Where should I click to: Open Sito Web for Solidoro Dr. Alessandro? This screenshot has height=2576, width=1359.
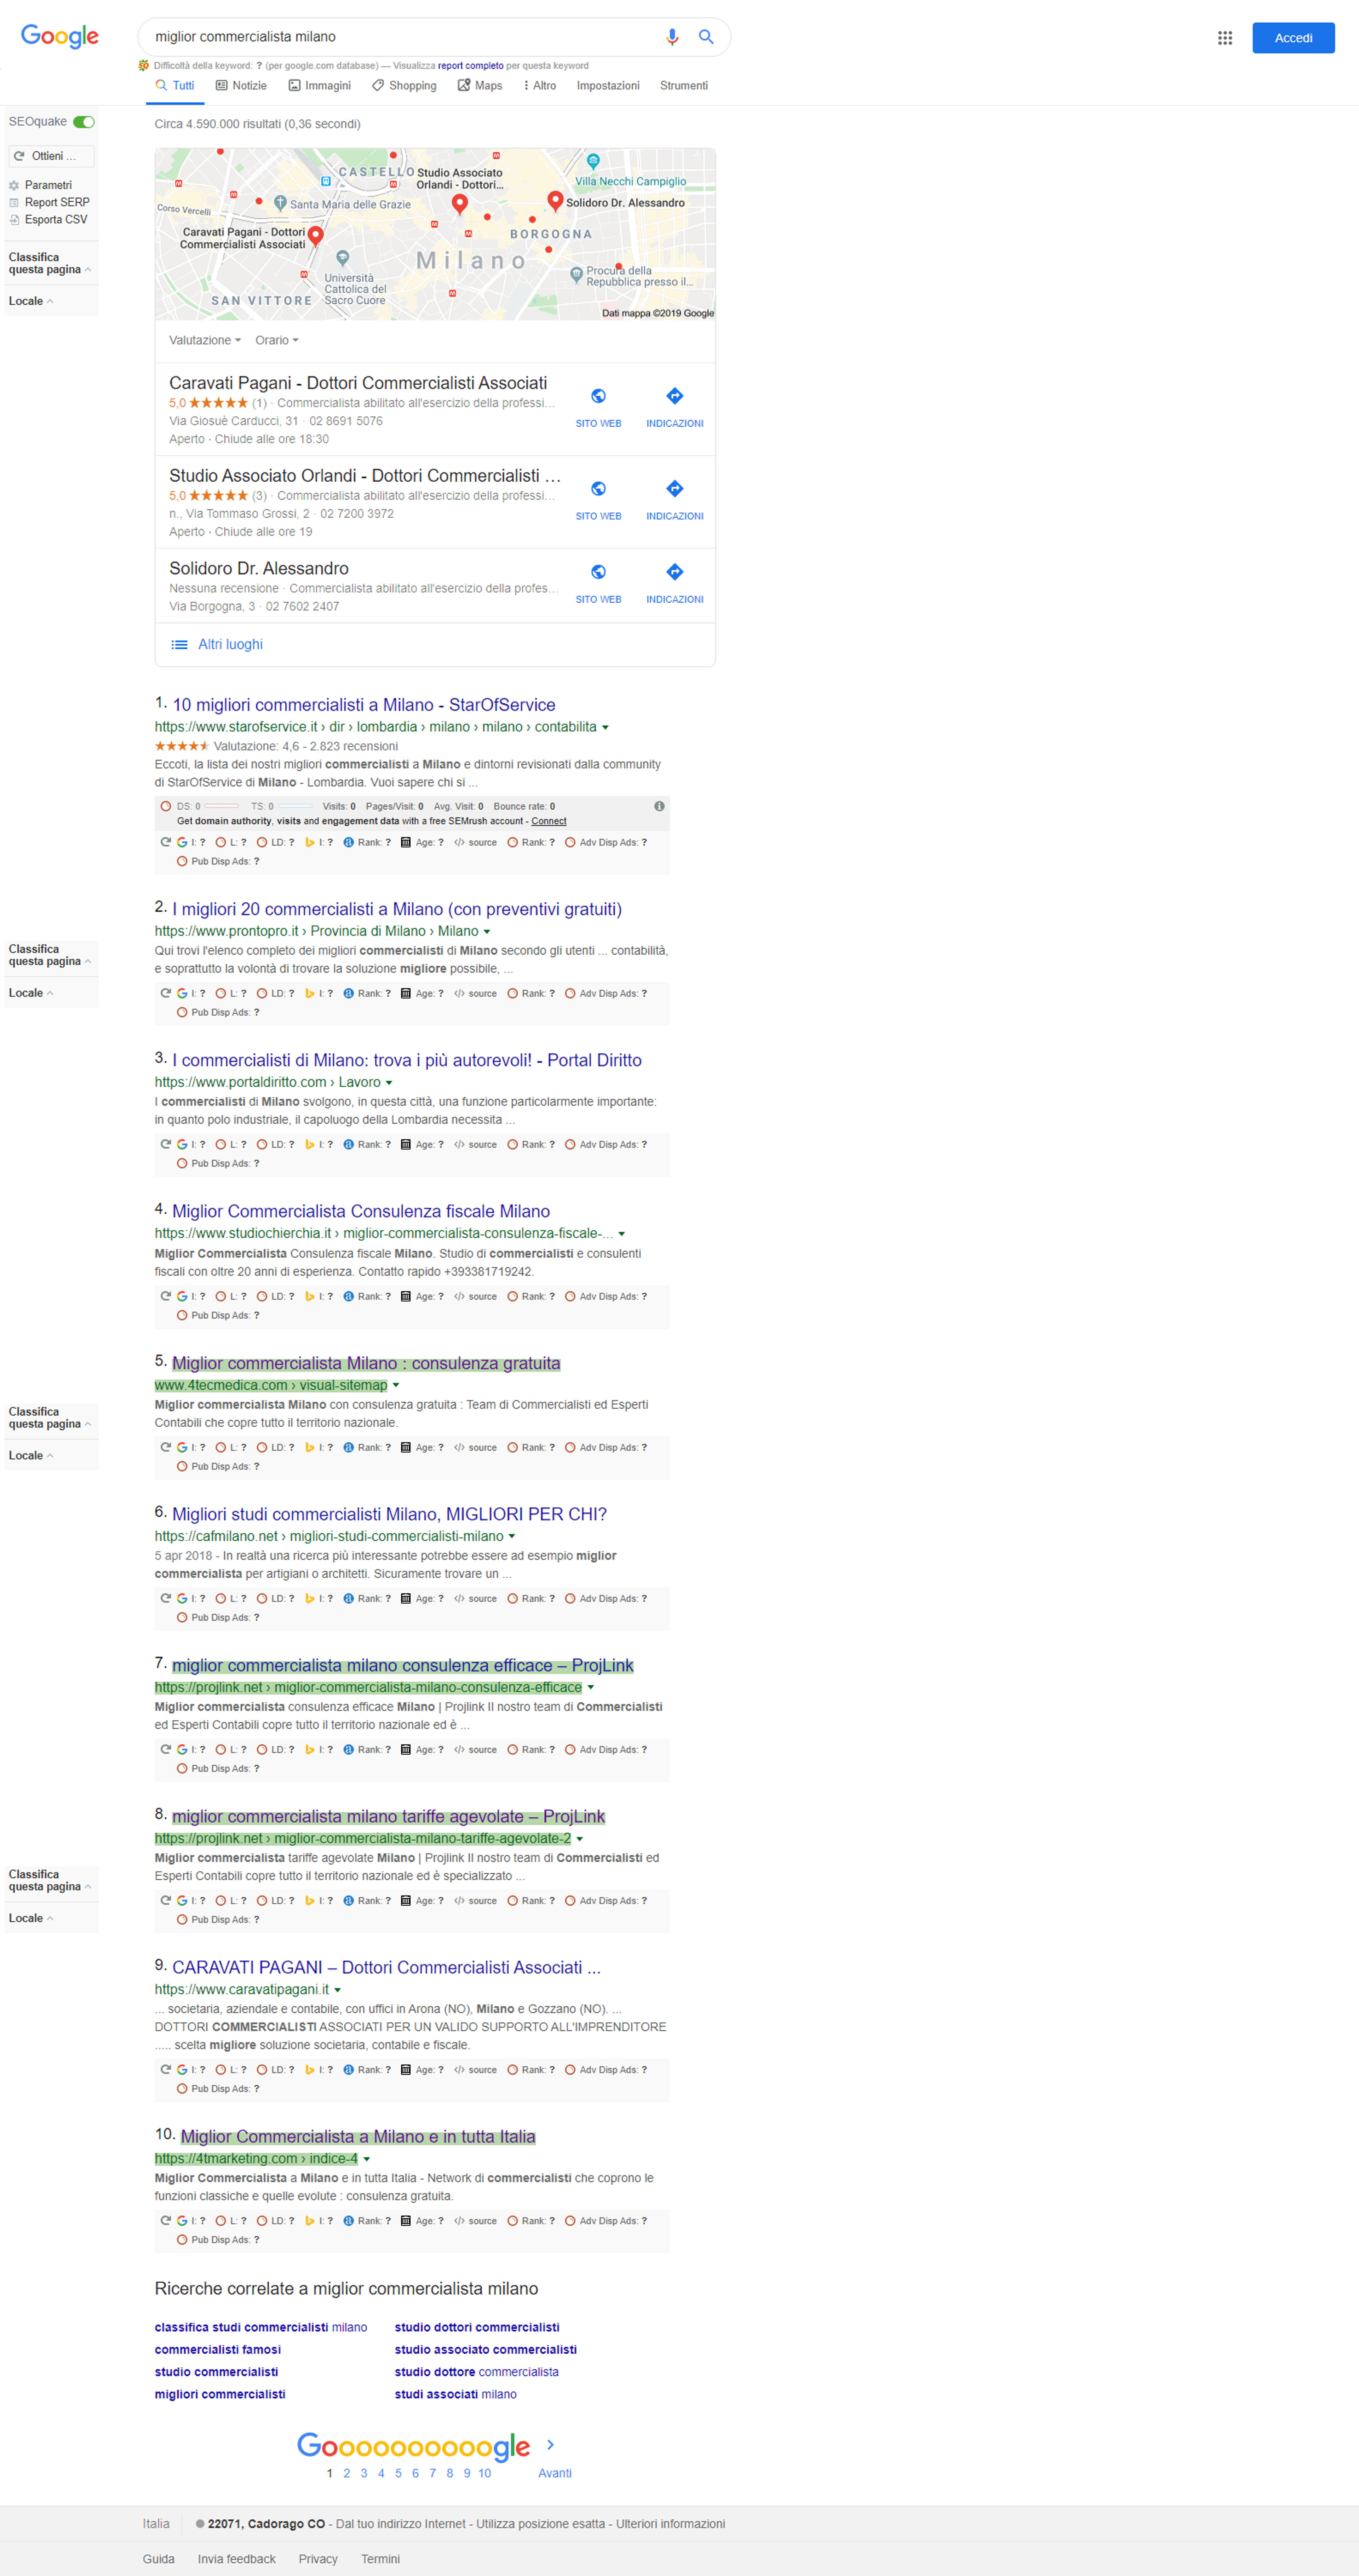click(598, 583)
